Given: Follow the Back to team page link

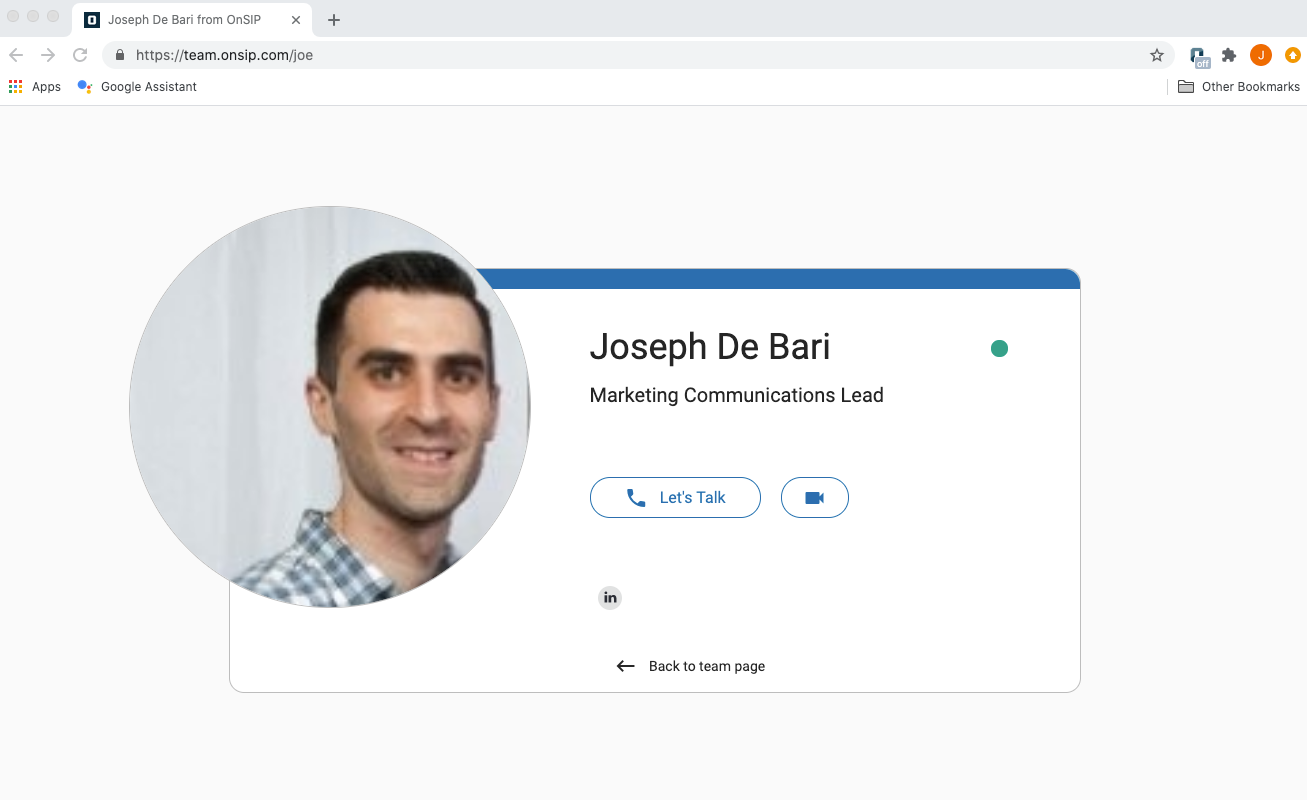Looking at the screenshot, I should [690, 665].
